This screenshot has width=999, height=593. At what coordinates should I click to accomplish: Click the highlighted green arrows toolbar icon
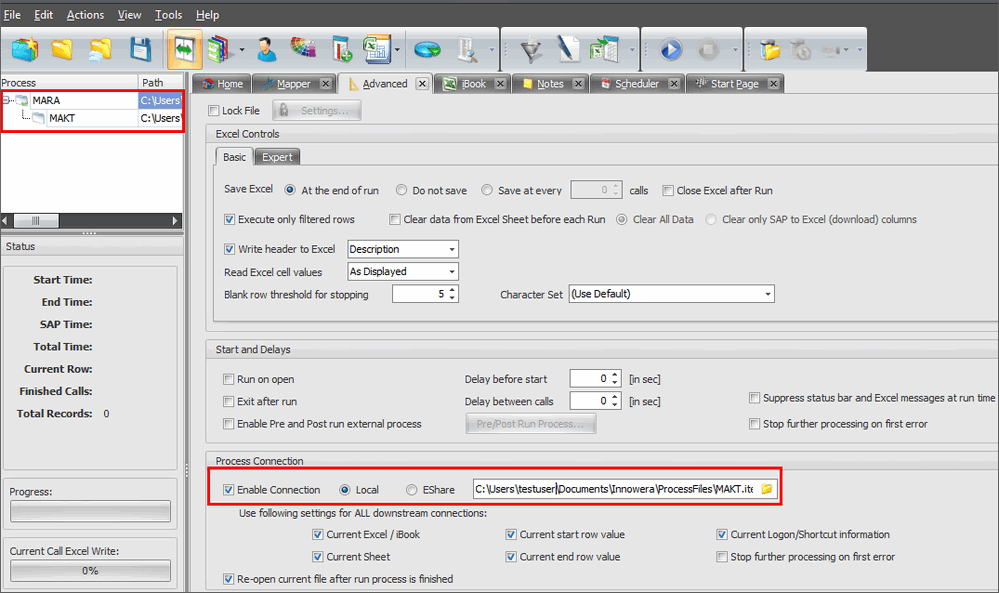tap(184, 49)
